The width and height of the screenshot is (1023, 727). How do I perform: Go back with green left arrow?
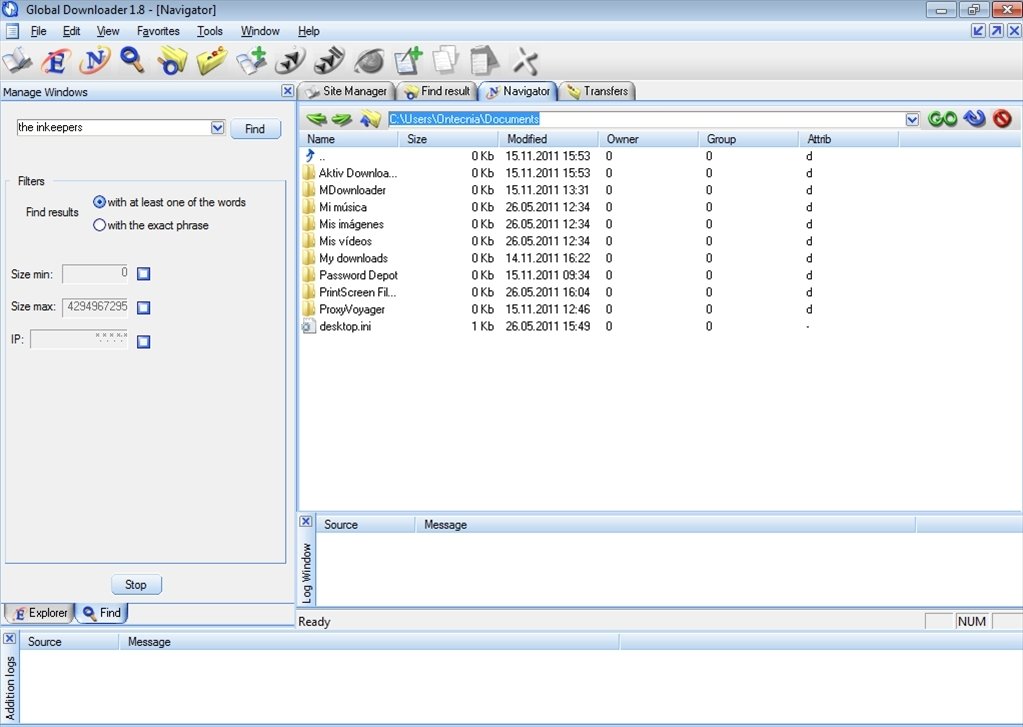click(316, 119)
